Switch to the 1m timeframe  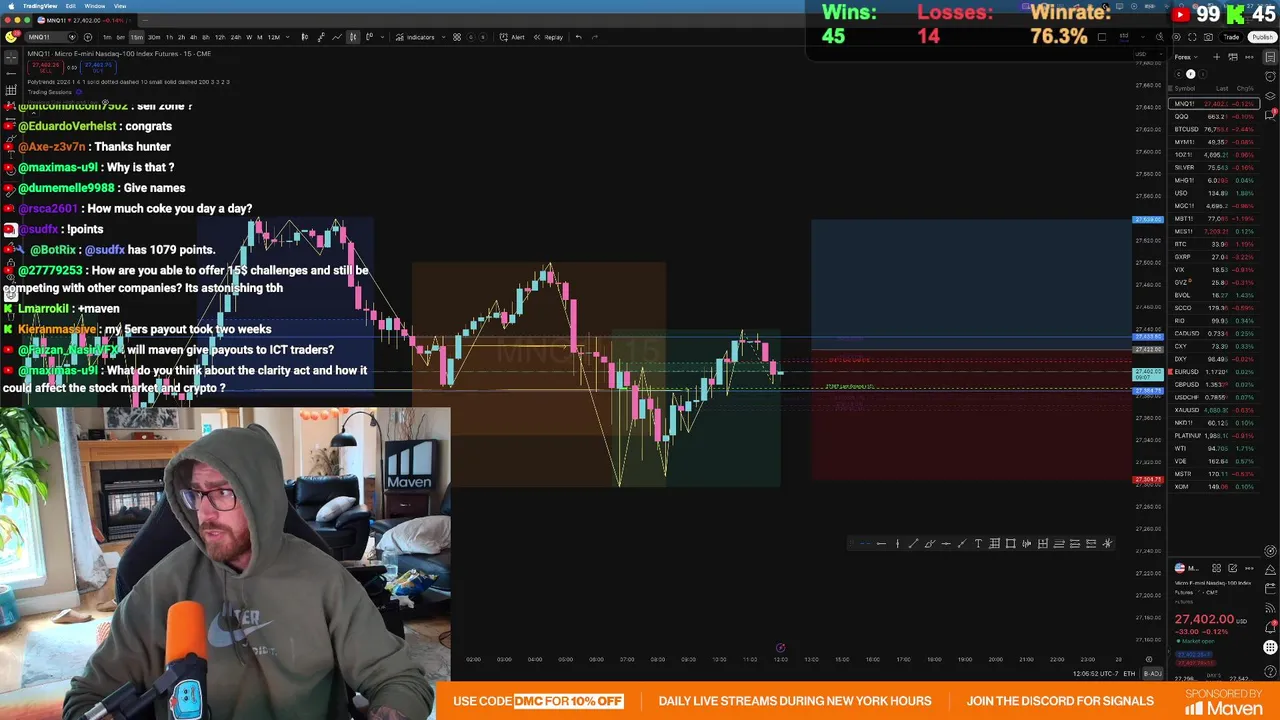point(106,37)
